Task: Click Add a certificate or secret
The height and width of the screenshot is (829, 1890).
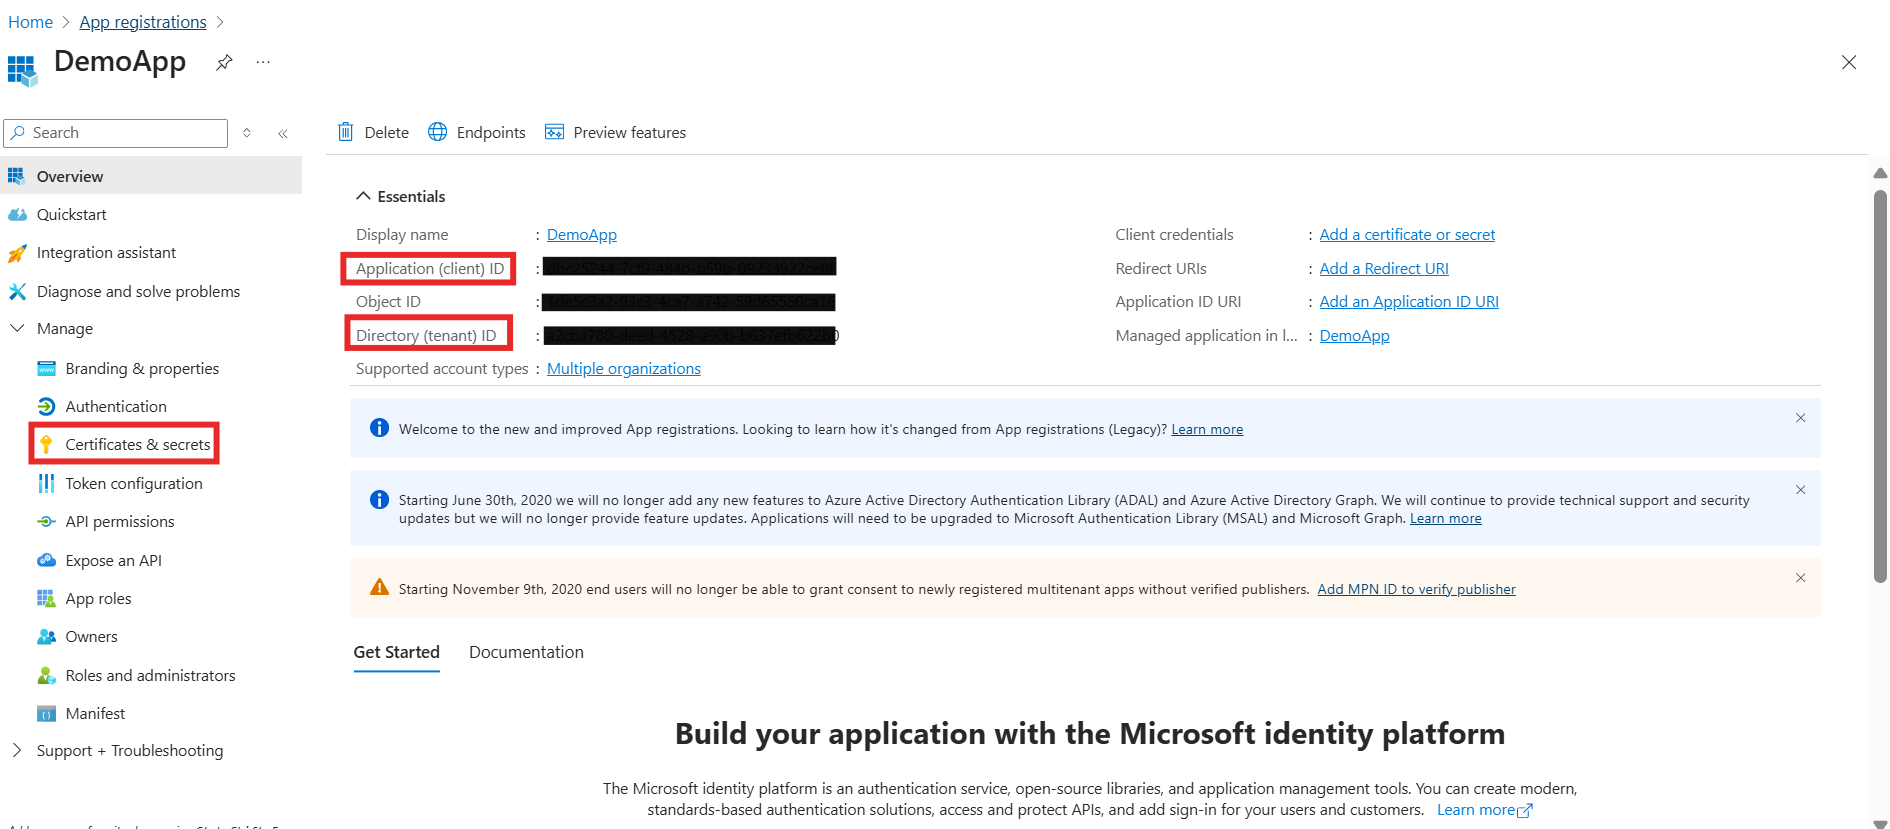Action: coord(1407,235)
